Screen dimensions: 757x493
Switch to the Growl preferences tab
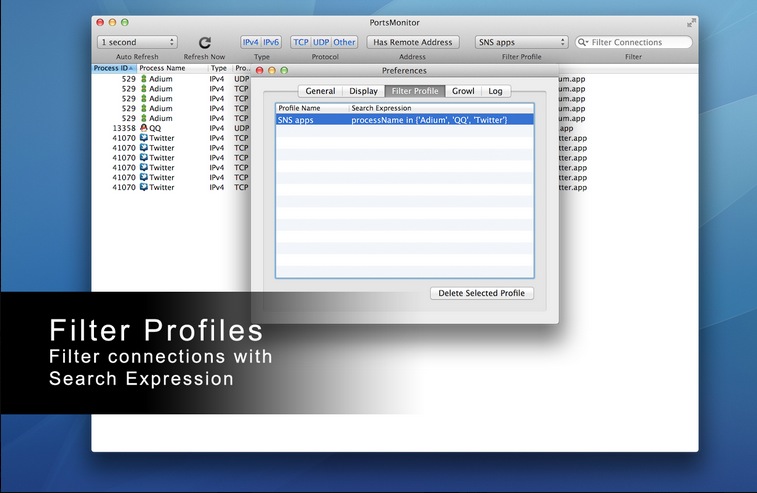[x=463, y=91]
